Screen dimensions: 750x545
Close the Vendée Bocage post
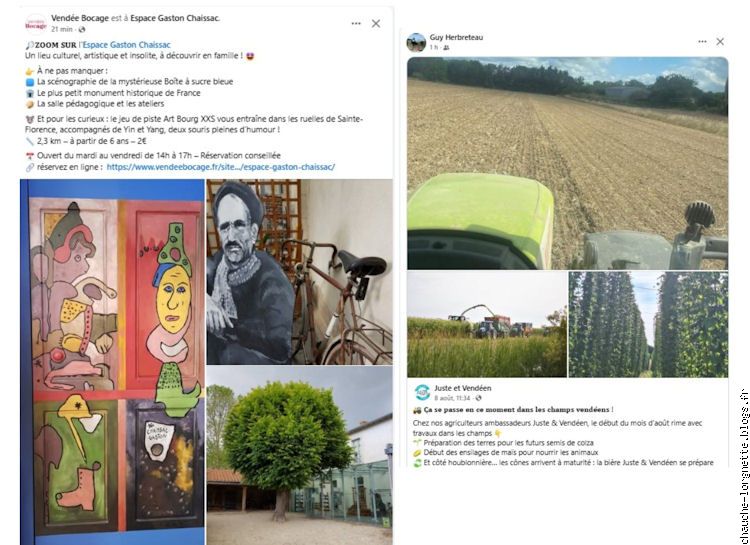click(376, 23)
